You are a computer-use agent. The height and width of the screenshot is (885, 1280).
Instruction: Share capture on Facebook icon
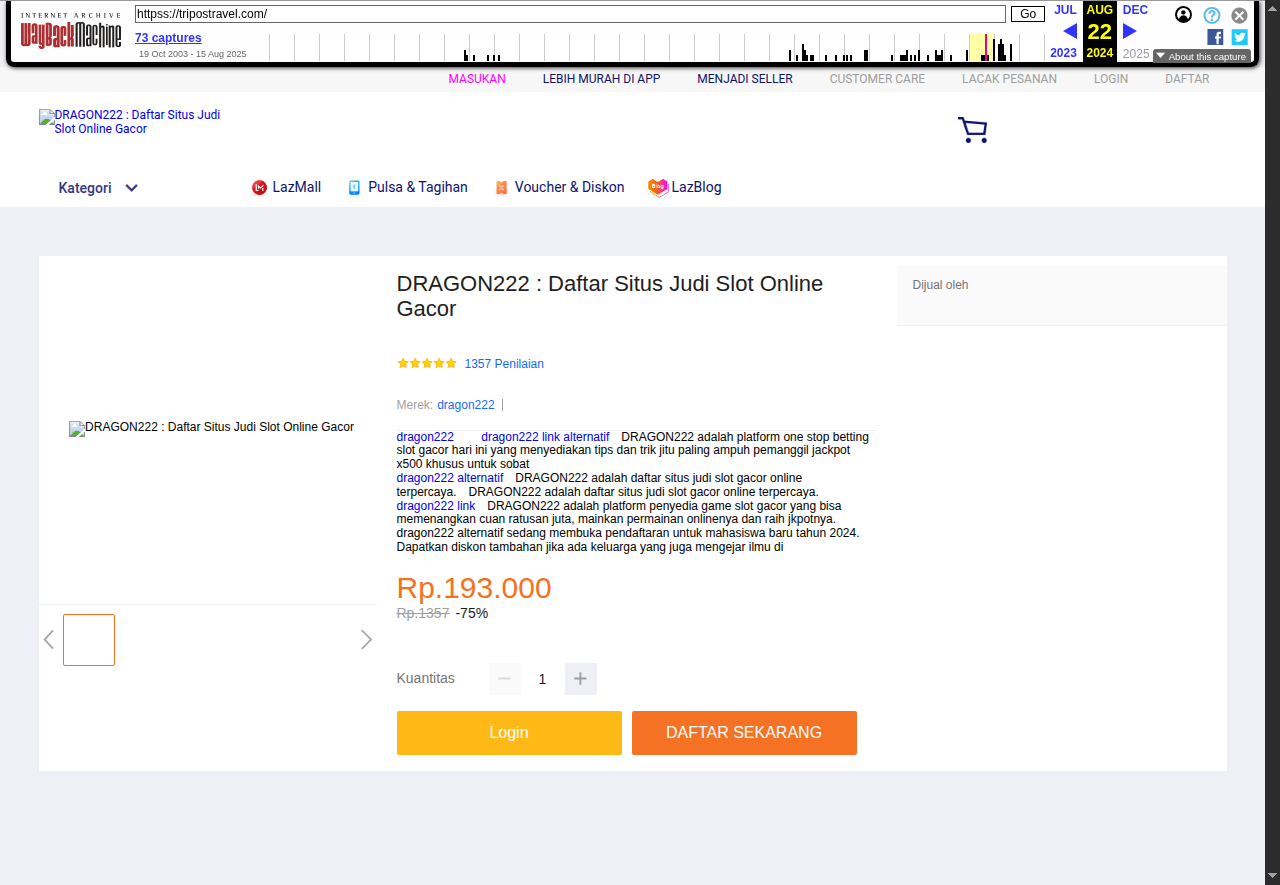pos(1215,37)
